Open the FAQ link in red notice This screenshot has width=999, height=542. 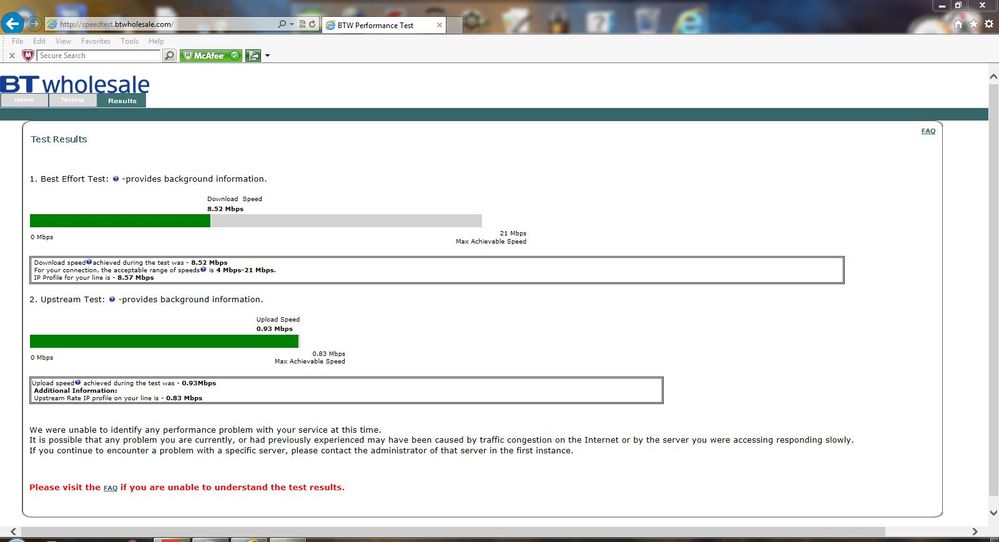click(x=110, y=488)
